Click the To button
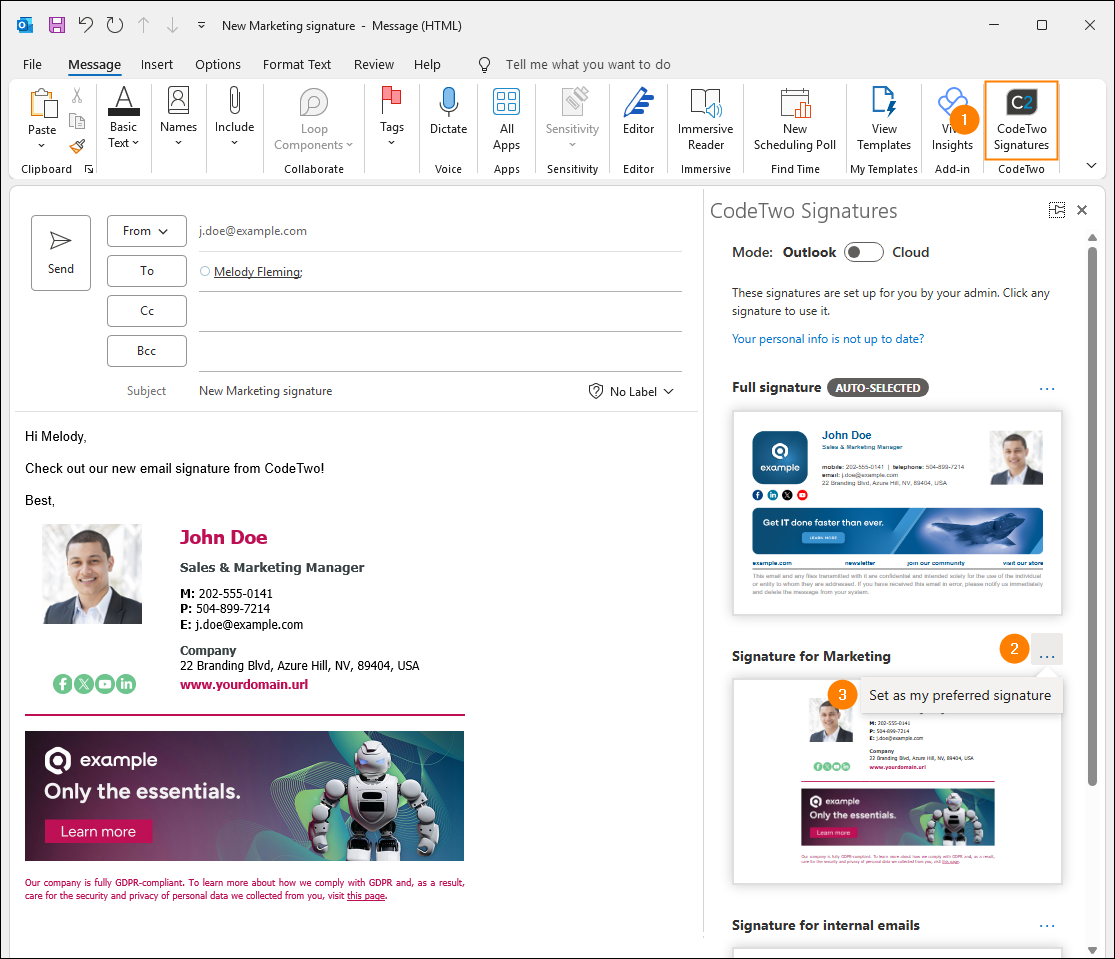Viewport: 1115px width, 959px height. (146, 271)
